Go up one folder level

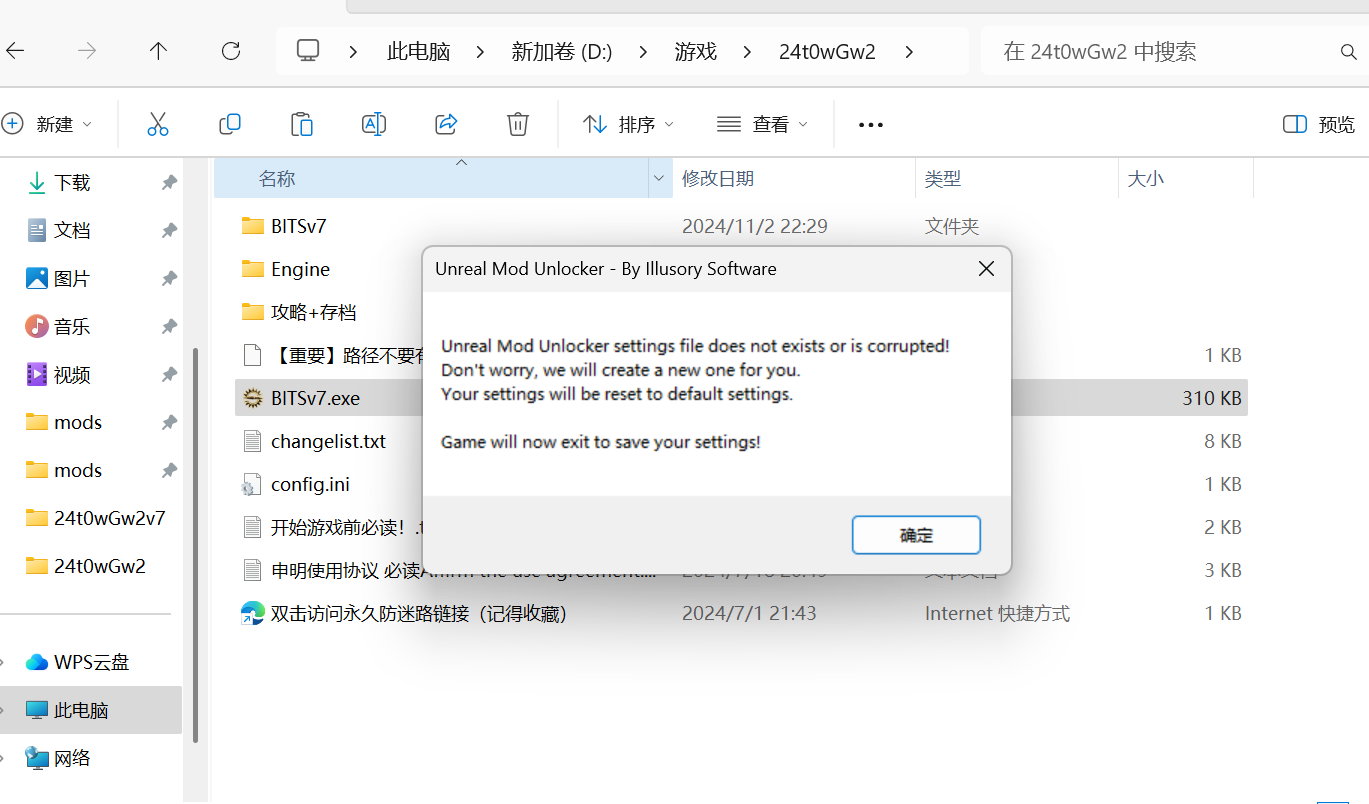[158, 51]
